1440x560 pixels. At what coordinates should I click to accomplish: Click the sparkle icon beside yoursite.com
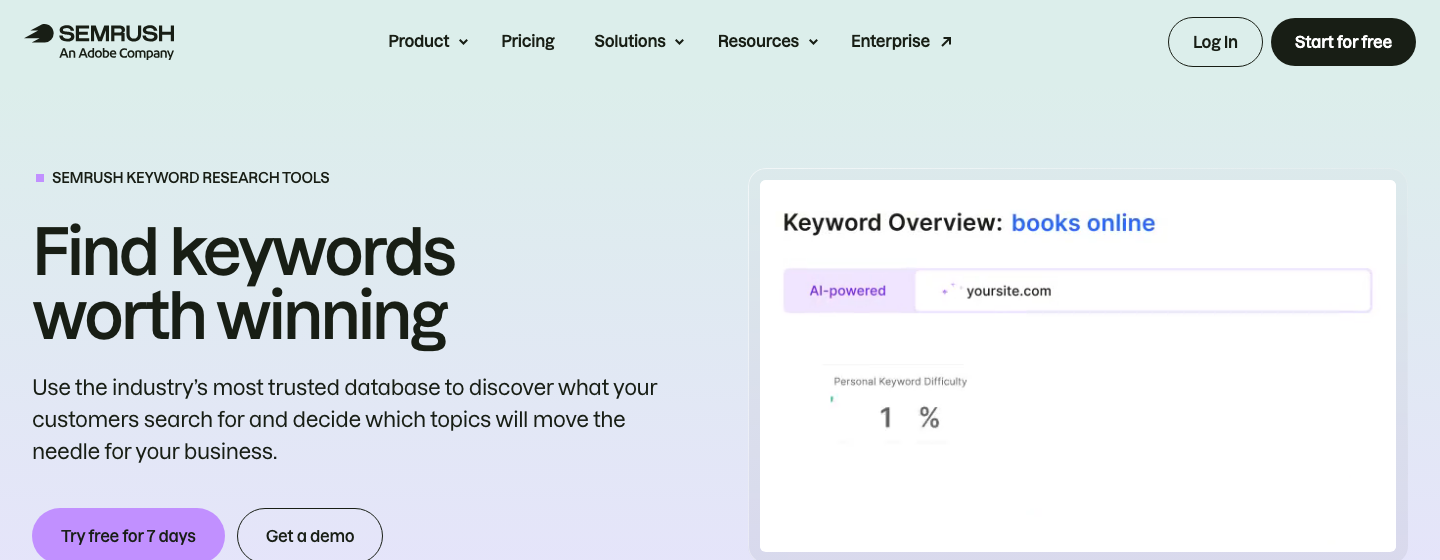pos(951,290)
